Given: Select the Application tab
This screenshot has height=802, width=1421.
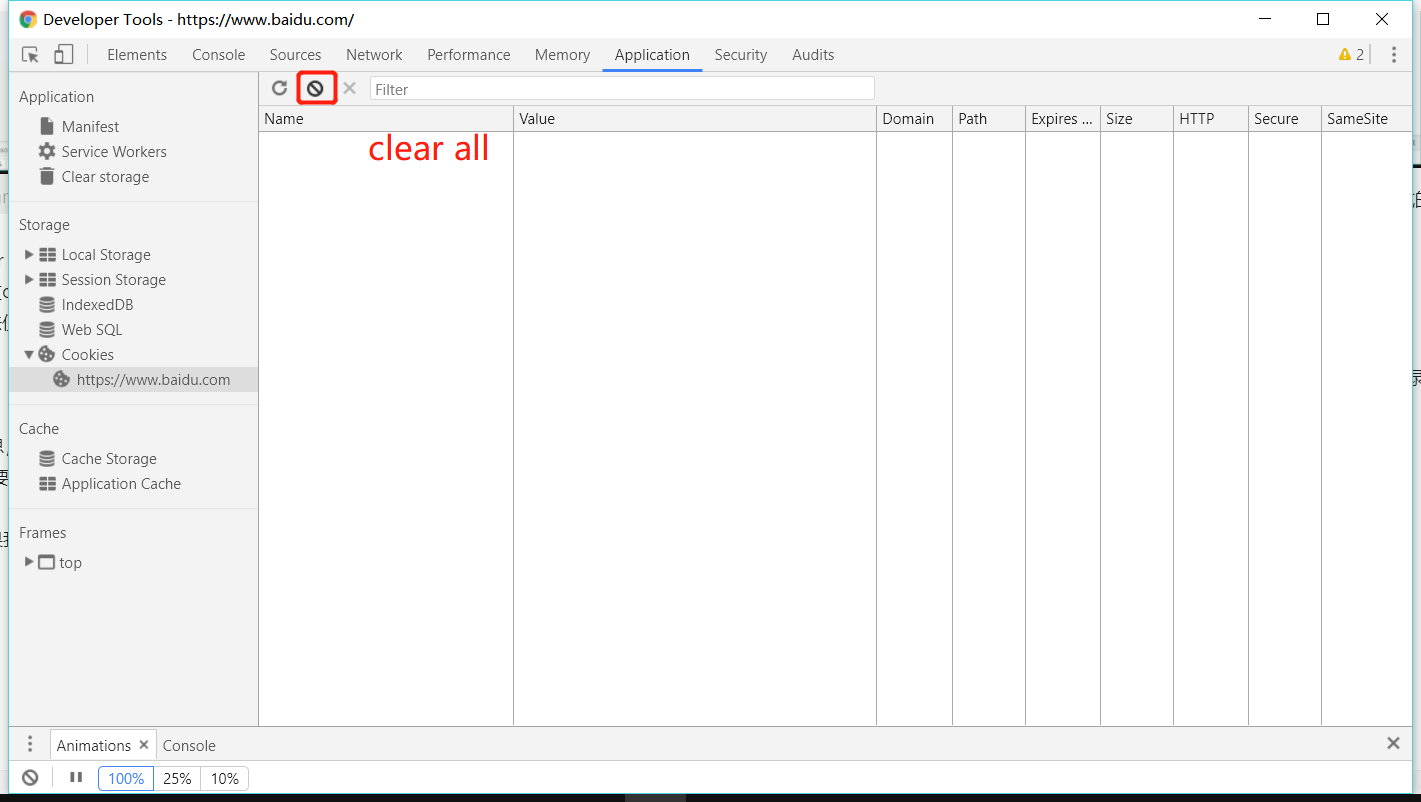Looking at the screenshot, I should pos(652,55).
